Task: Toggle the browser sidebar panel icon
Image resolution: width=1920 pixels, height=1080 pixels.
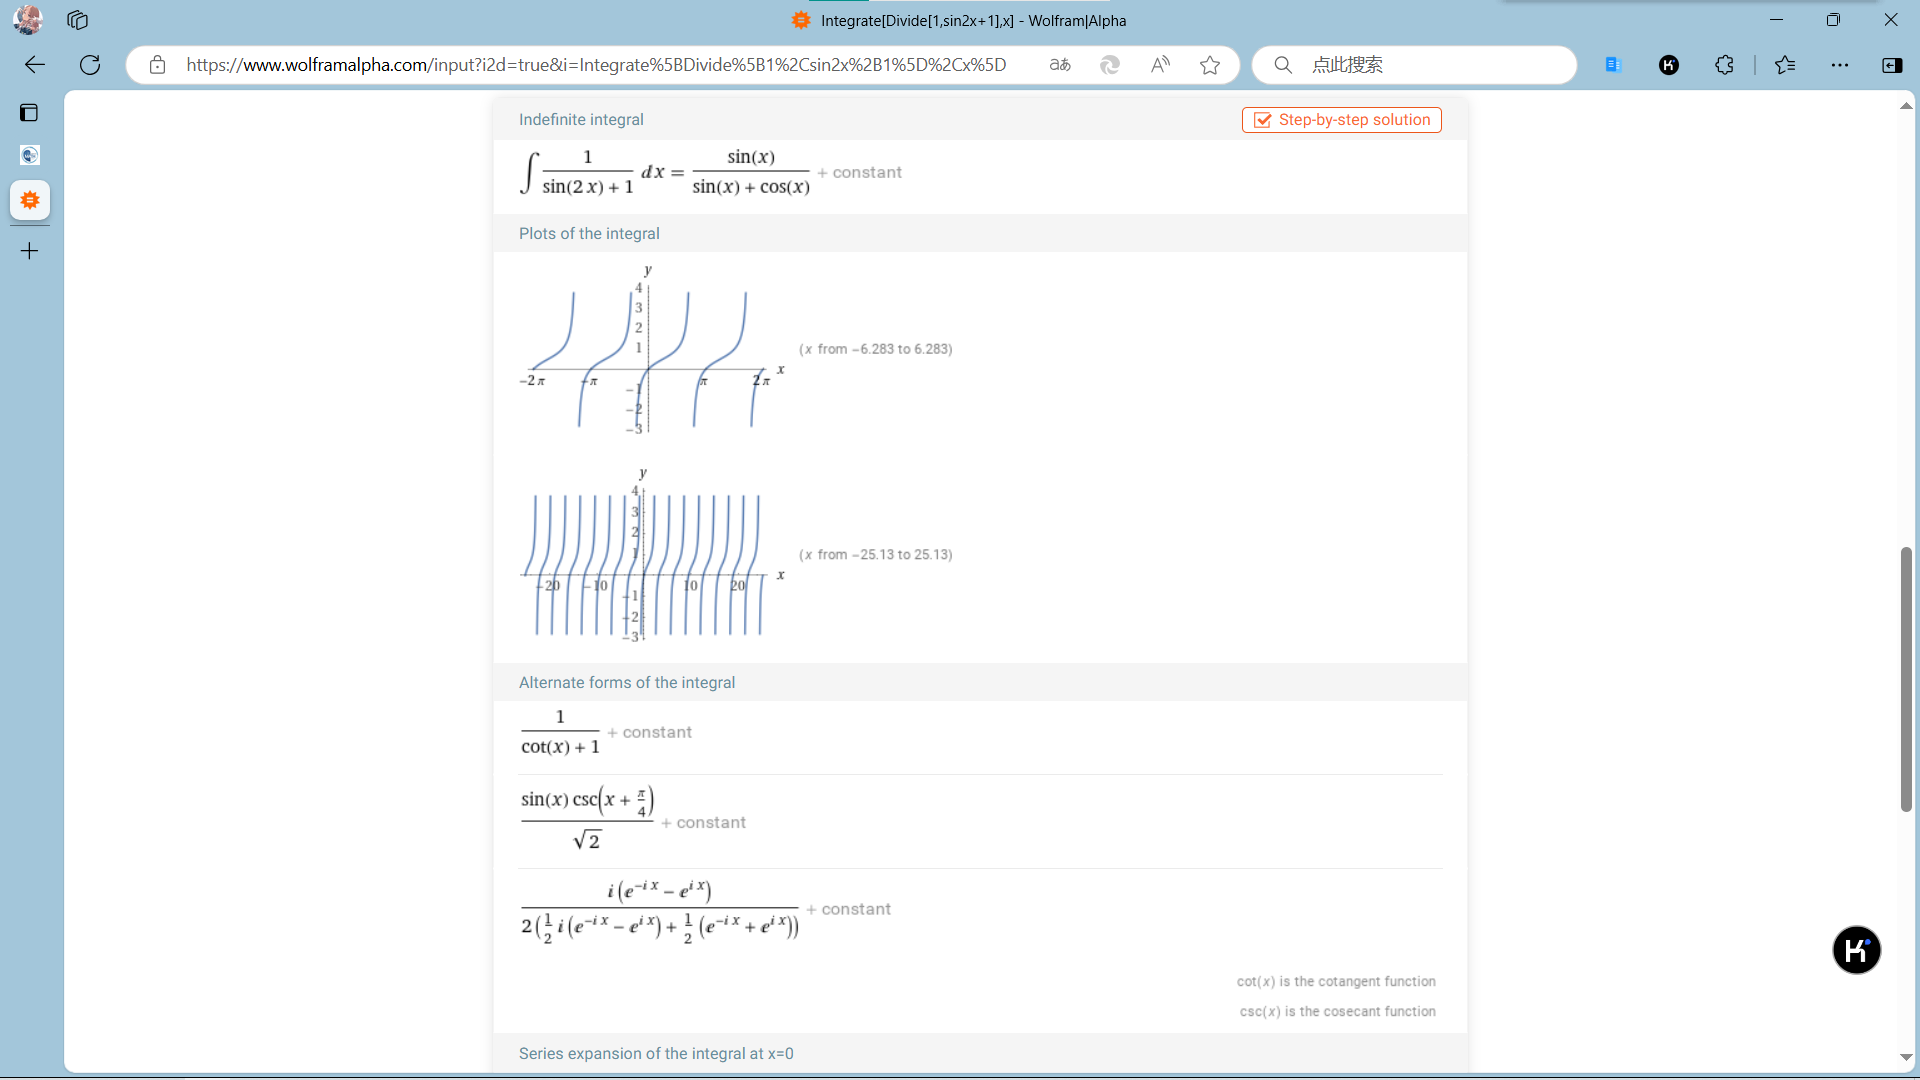Action: click(x=1892, y=65)
